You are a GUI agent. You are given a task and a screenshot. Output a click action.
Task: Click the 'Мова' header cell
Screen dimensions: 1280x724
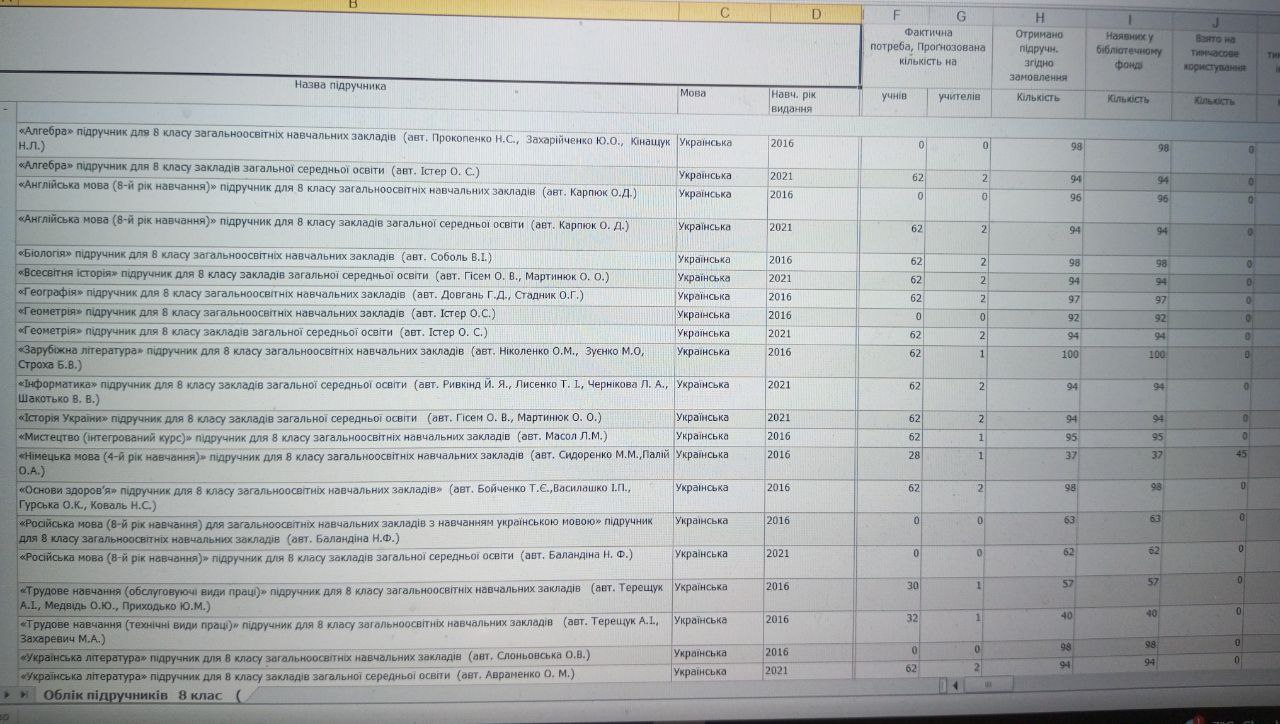[722, 93]
